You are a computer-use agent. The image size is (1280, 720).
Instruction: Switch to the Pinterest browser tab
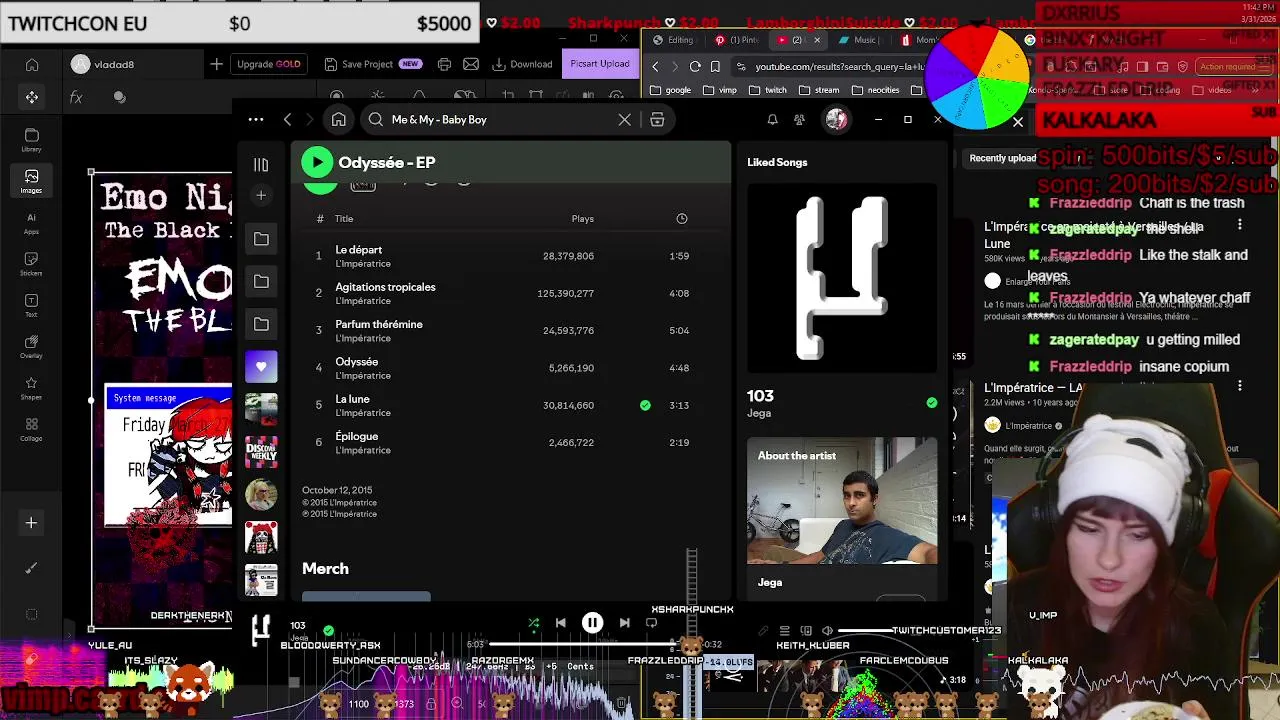[738, 40]
